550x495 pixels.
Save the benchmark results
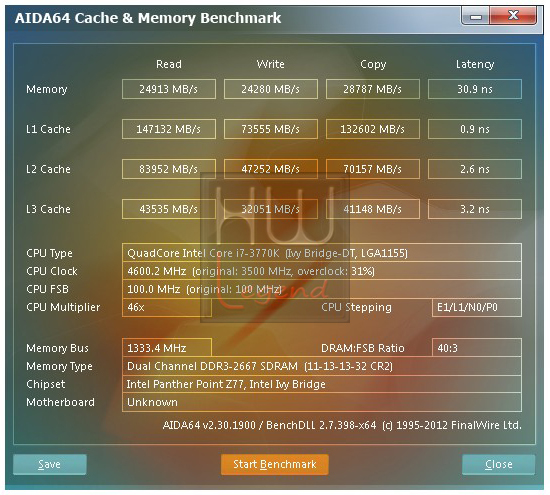click(x=49, y=464)
